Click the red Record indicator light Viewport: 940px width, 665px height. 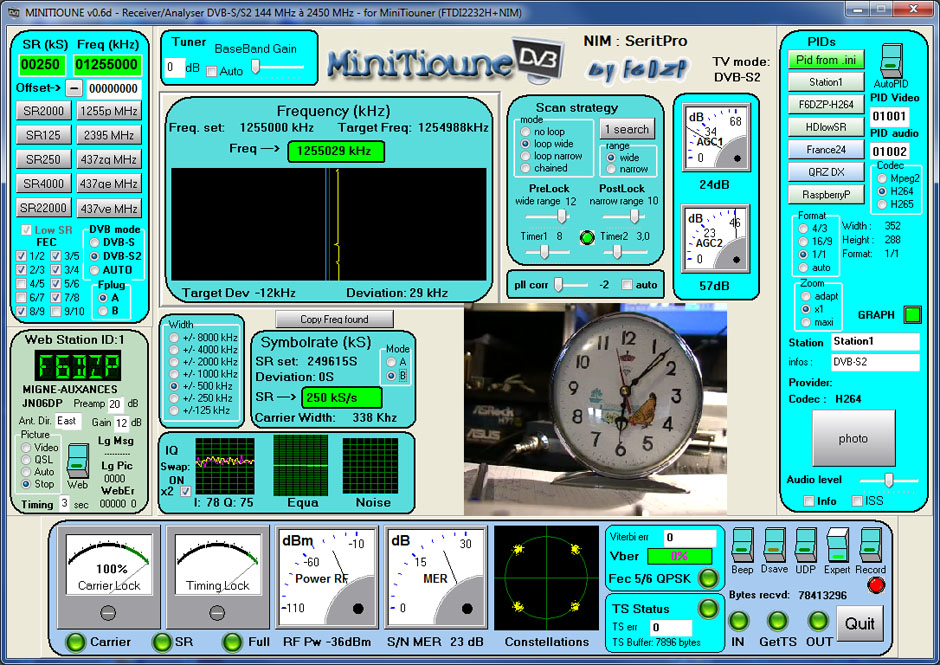[876, 585]
